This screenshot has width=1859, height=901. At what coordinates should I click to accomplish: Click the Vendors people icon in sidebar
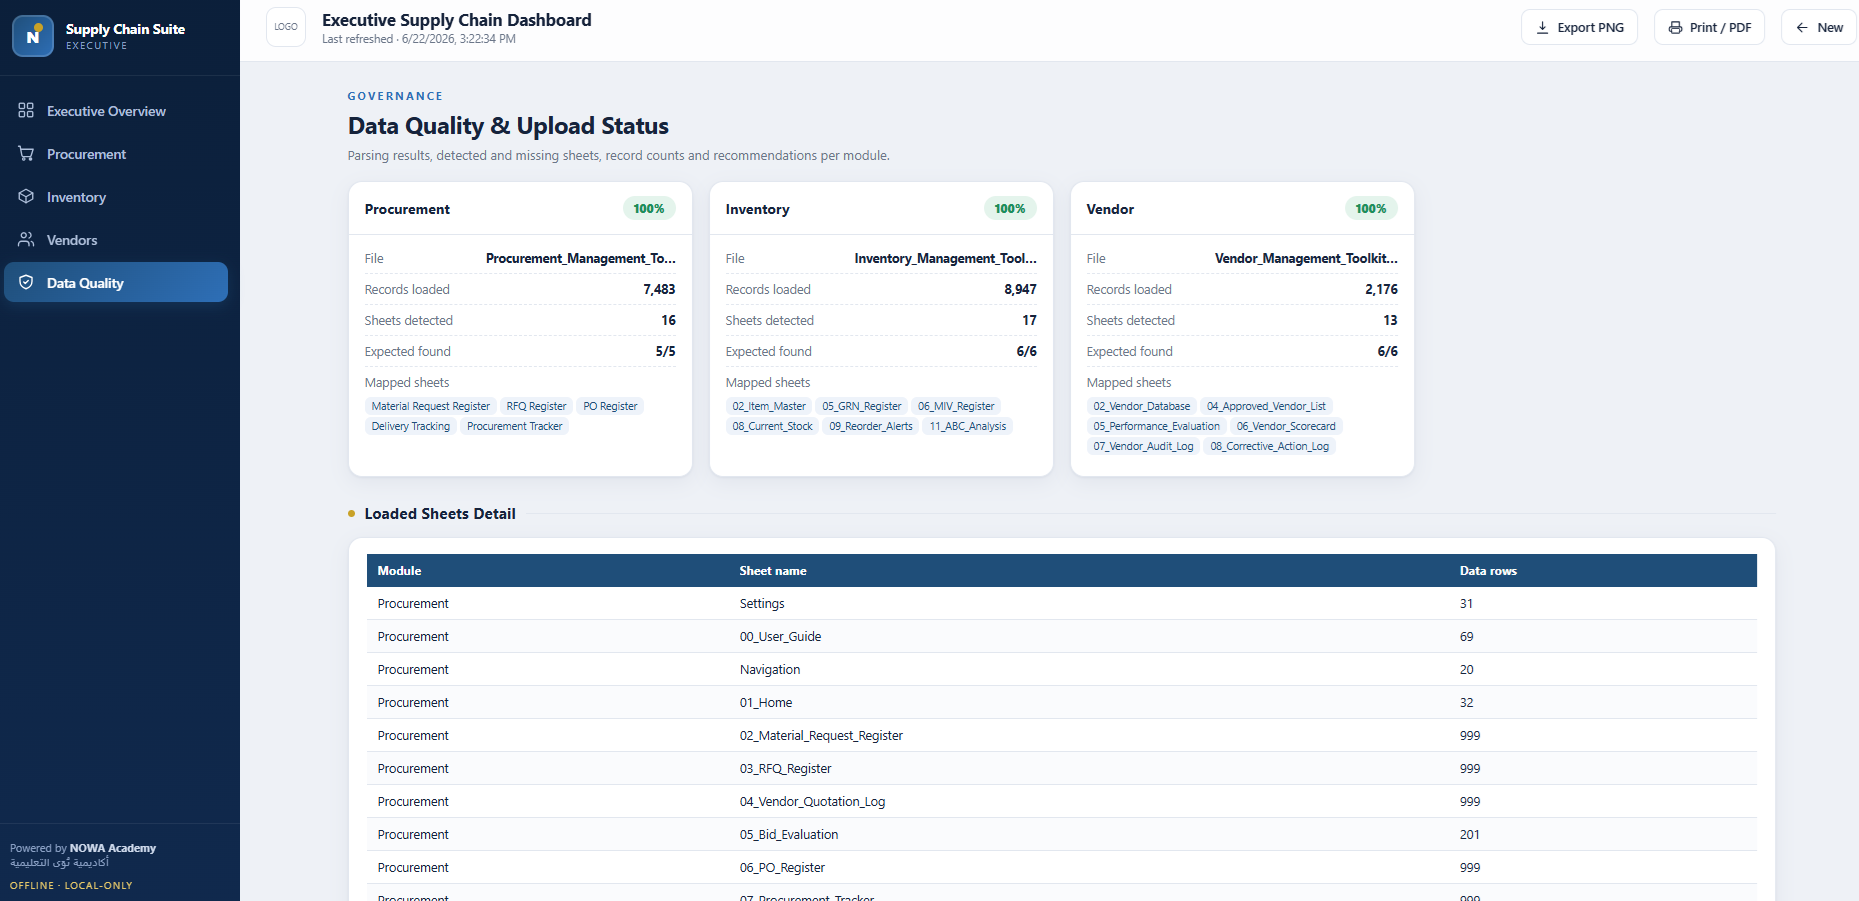click(26, 239)
